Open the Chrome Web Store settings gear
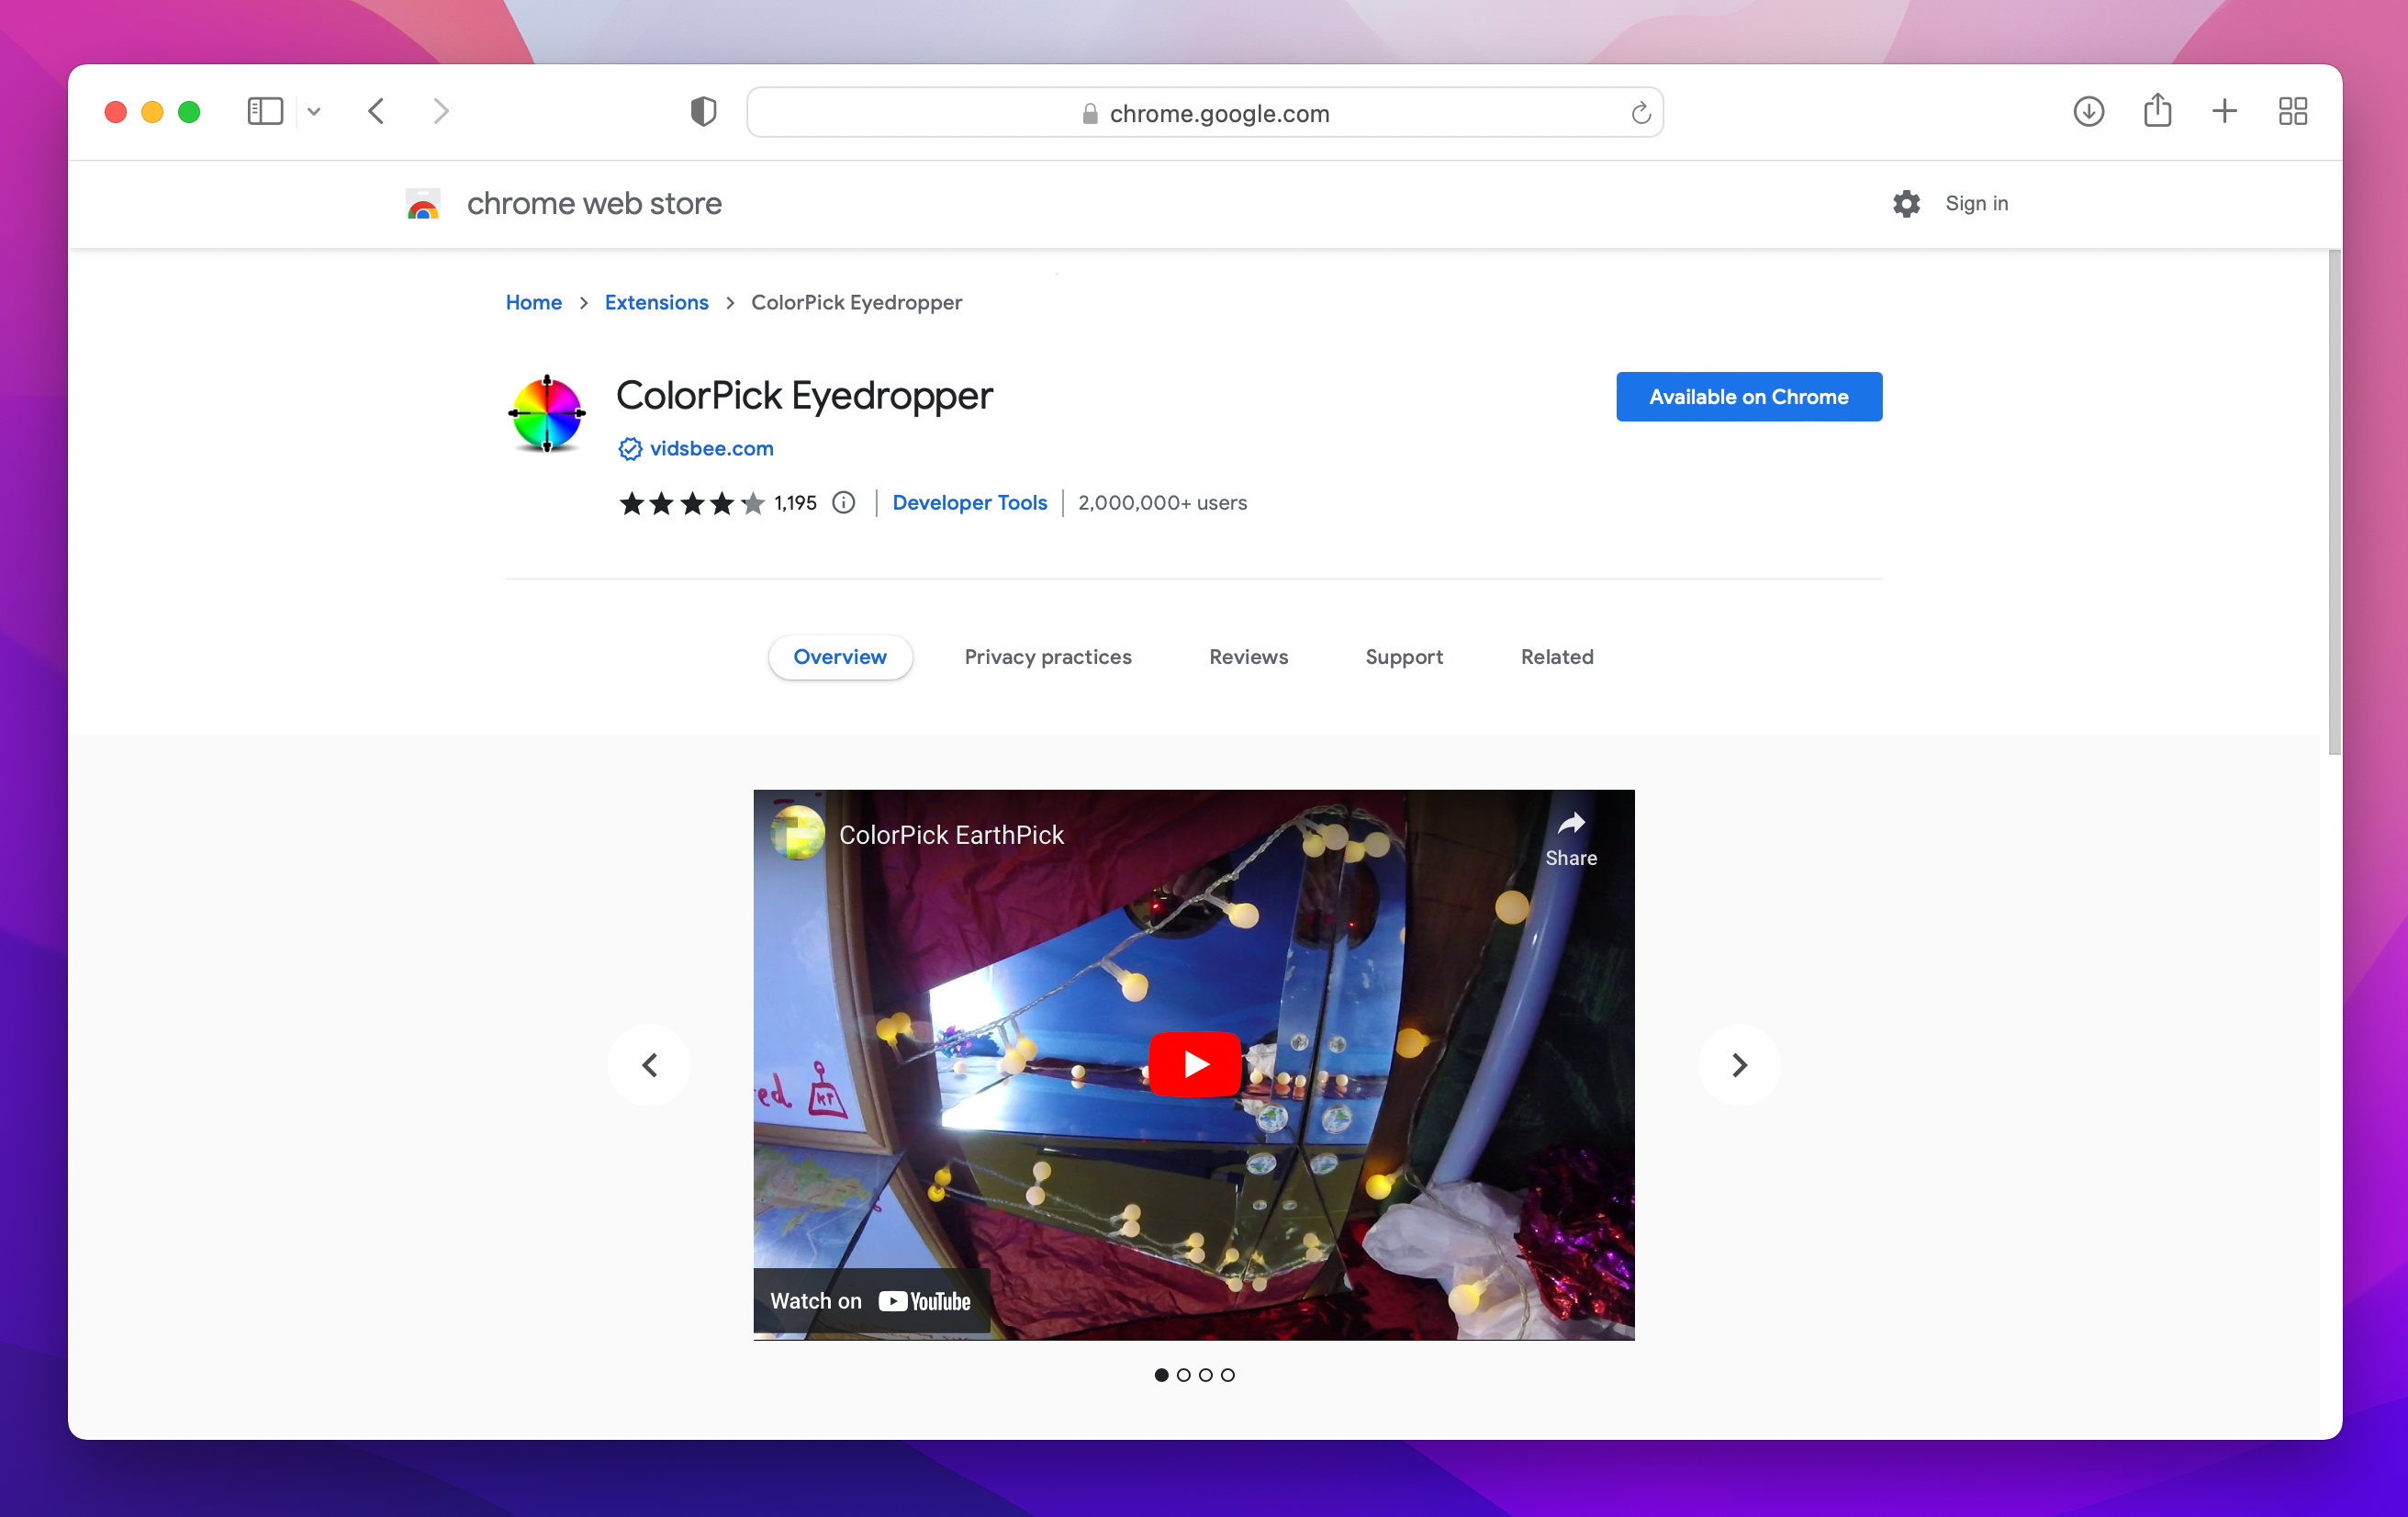 (x=1906, y=203)
